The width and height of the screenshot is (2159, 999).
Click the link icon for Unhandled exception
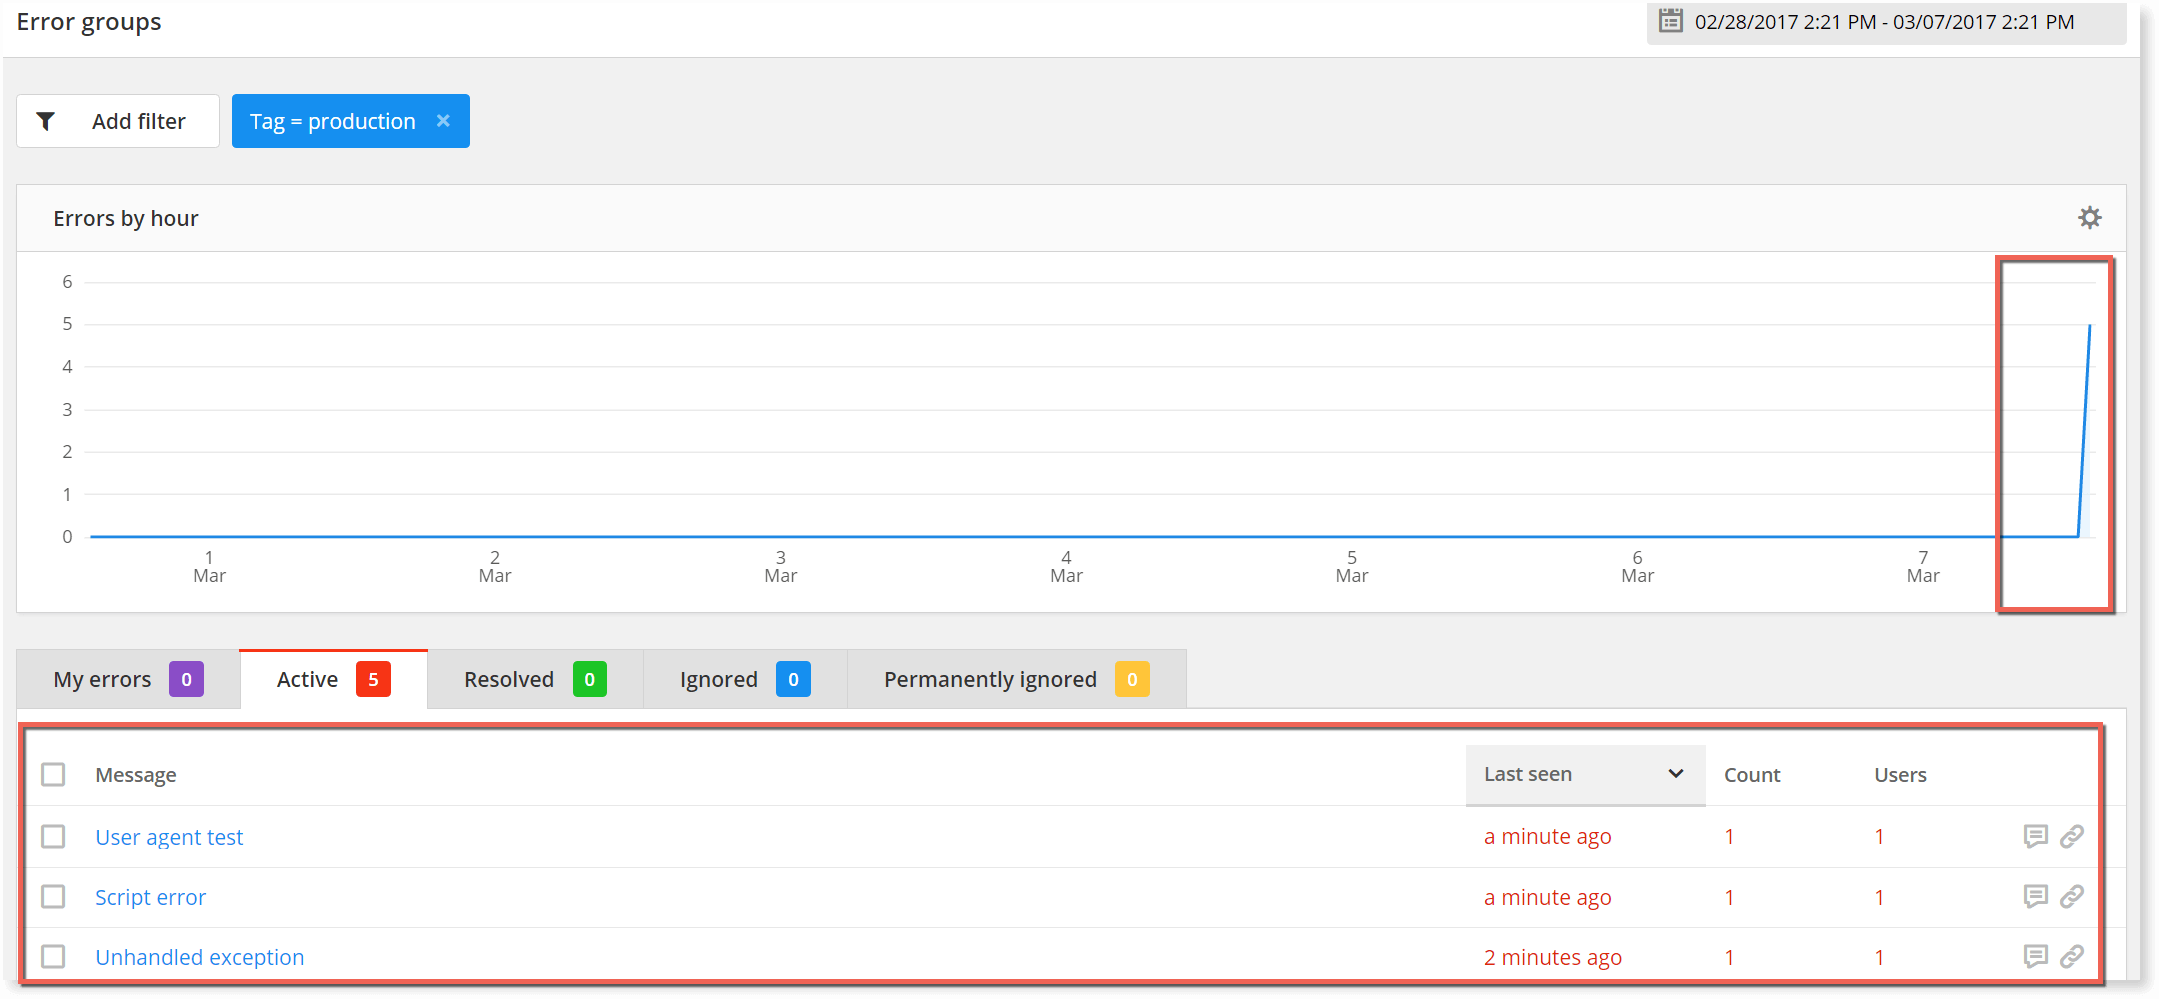(2072, 956)
